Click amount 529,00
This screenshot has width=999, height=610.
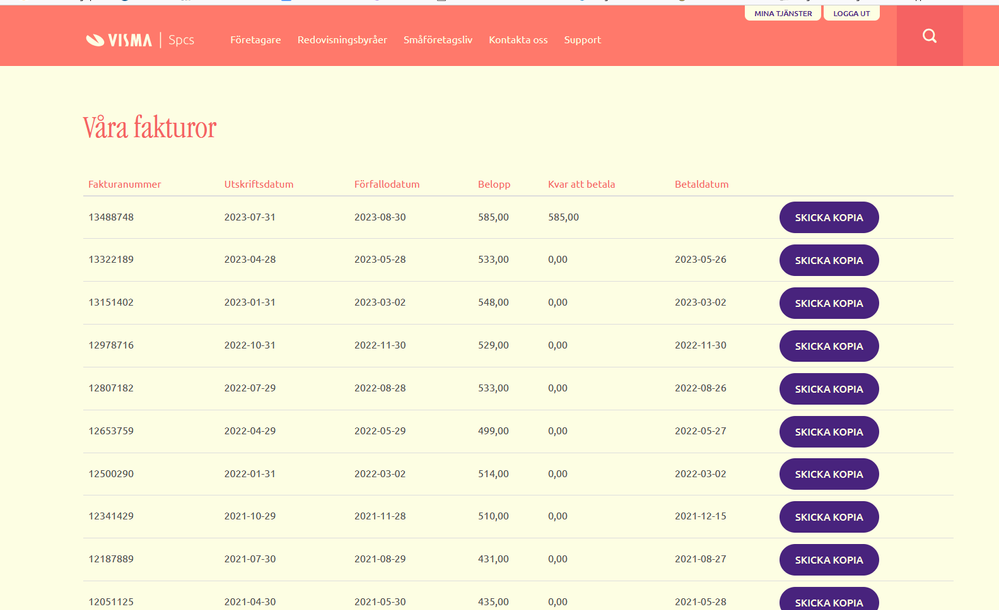click(493, 345)
